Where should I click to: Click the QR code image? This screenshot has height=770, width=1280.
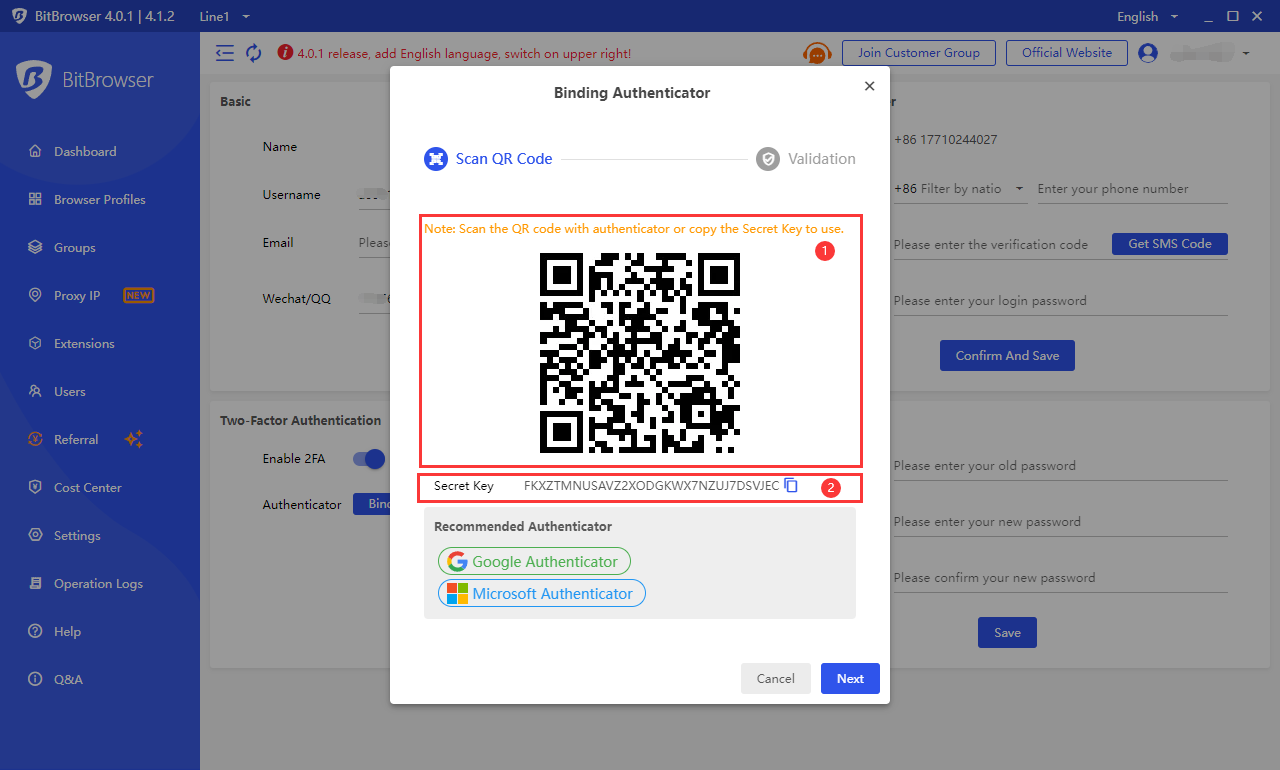(640, 352)
